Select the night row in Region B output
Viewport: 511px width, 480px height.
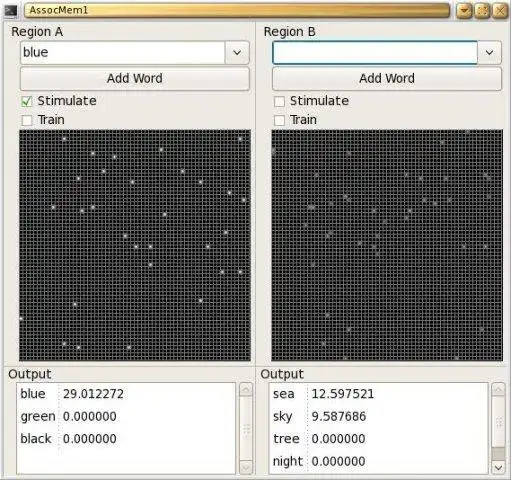(379, 461)
